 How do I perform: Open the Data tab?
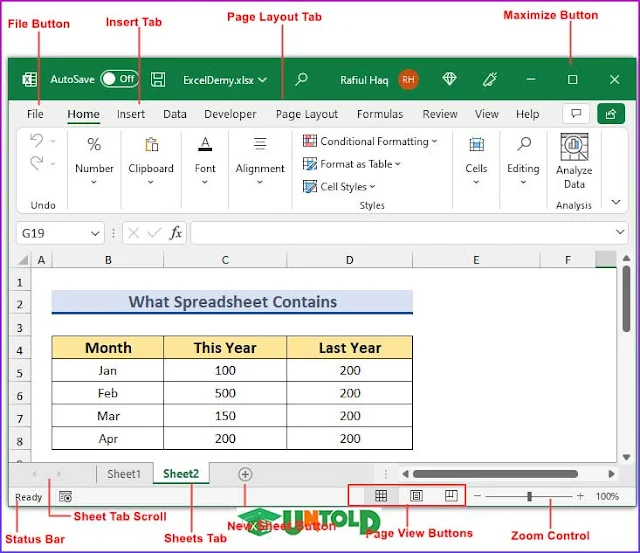tap(175, 114)
